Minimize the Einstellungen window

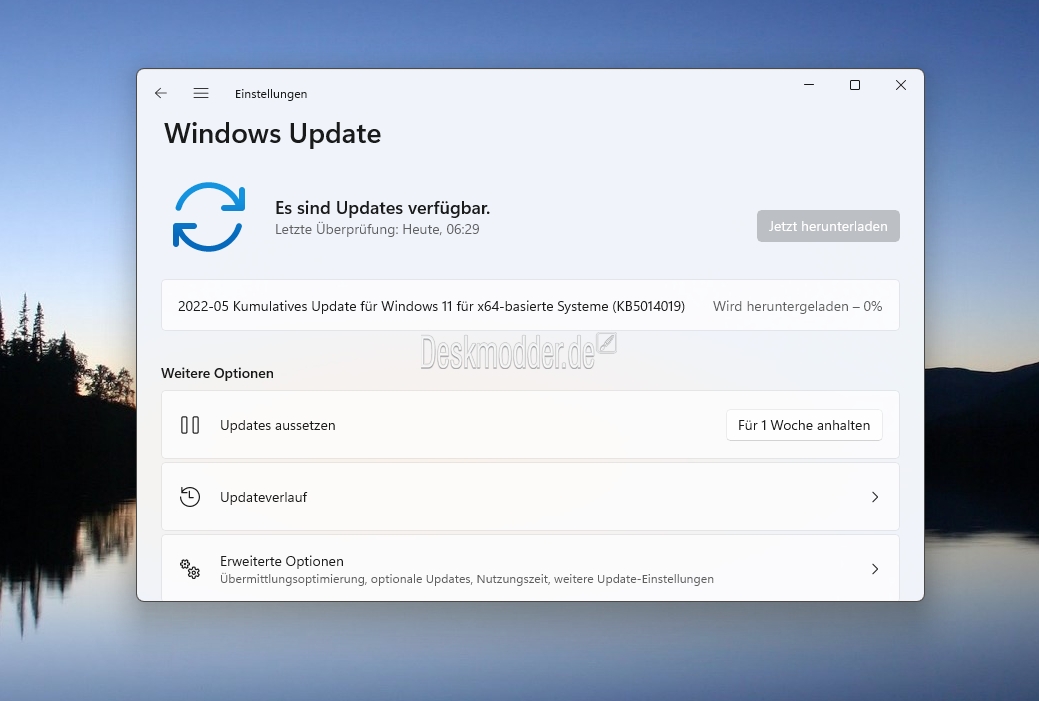(808, 85)
